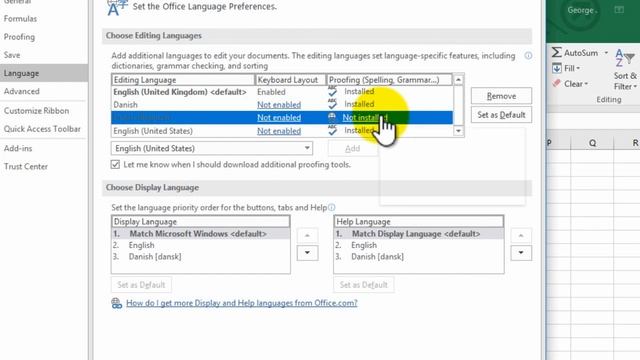This screenshot has height=360, width=640.
Task: Open the Formulas options category
Action: (20, 19)
